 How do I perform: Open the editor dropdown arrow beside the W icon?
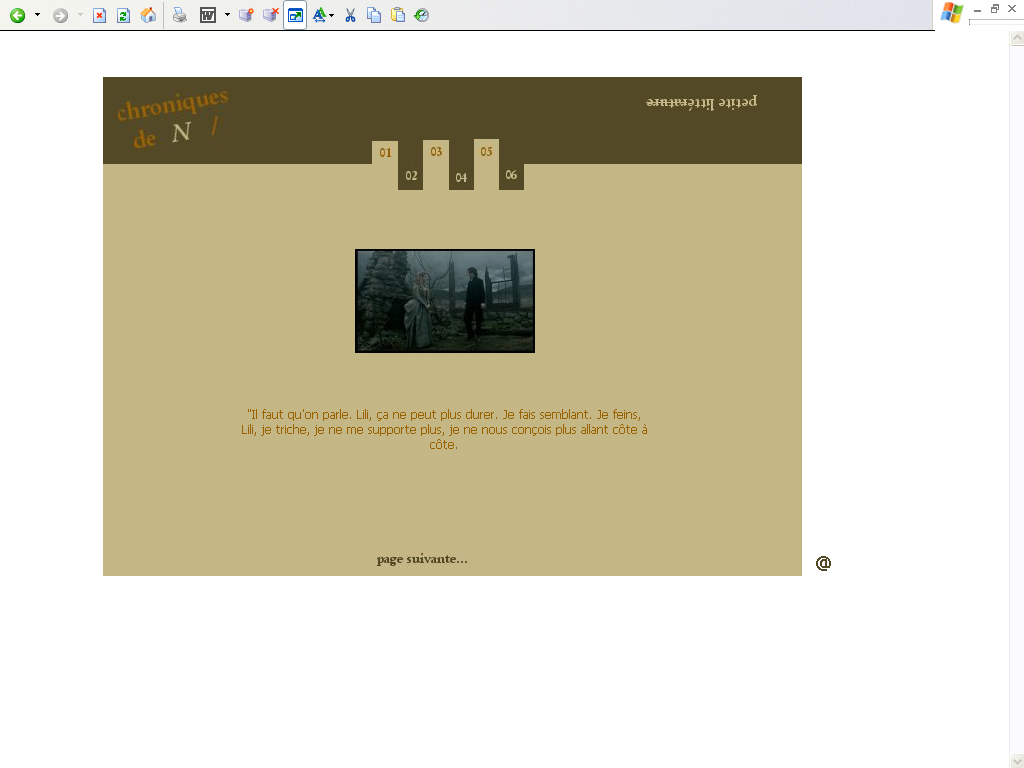[x=227, y=14]
